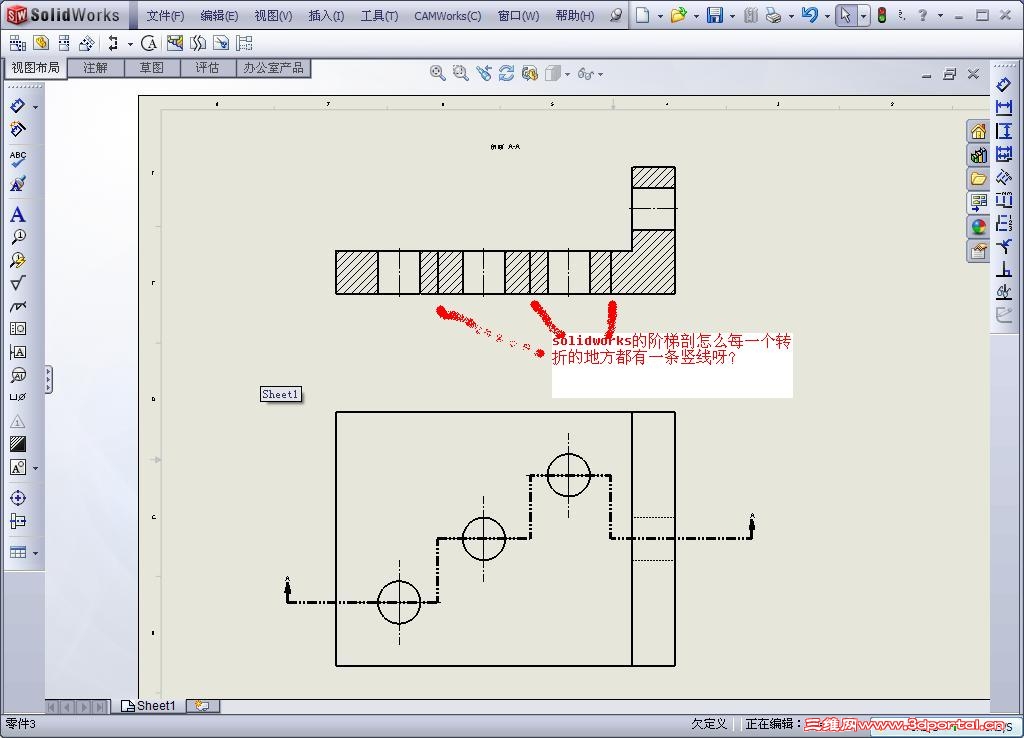The width and height of the screenshot is (1024, 738).
Task: Click the Print icon
Action: tap(773, 15)
